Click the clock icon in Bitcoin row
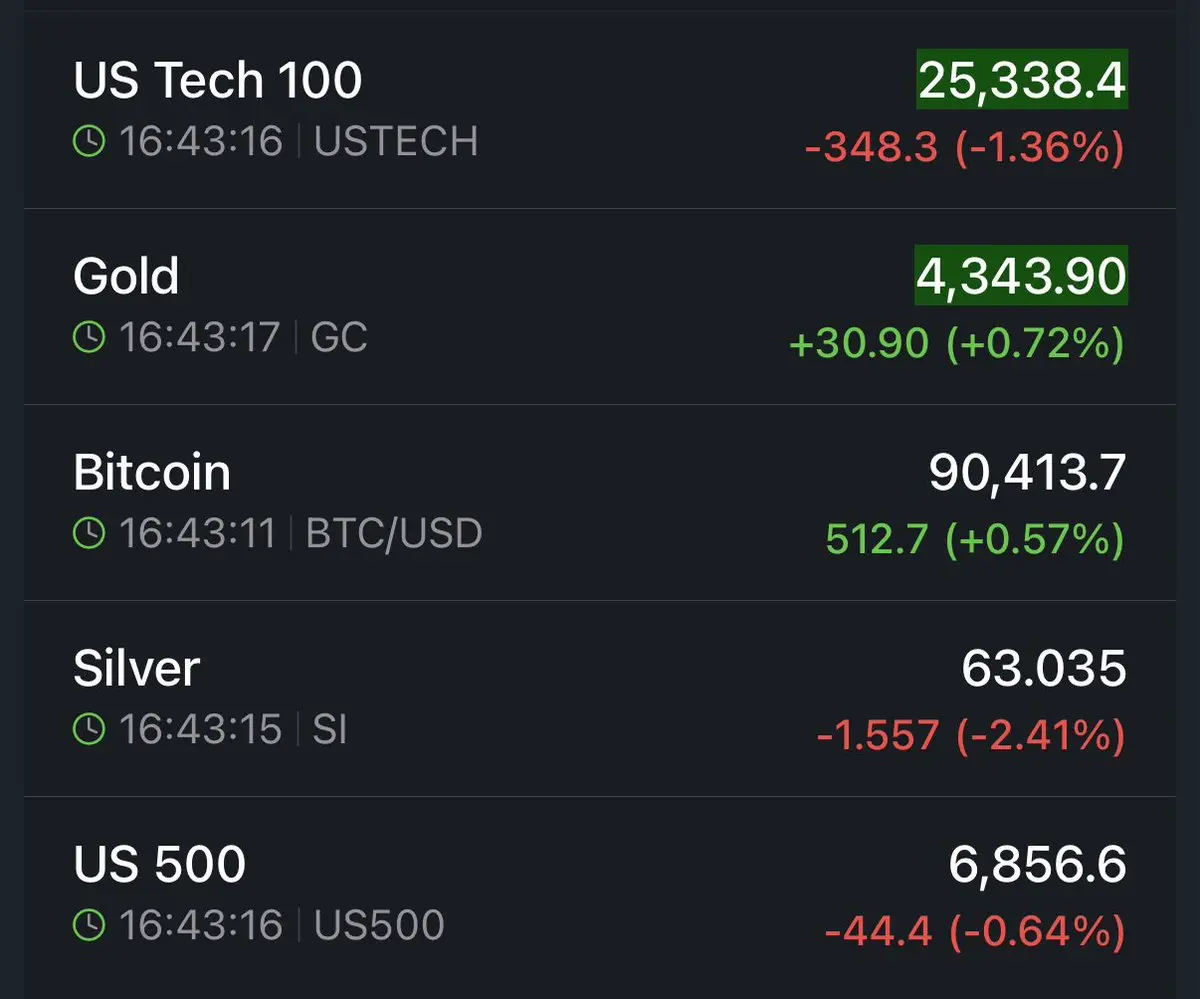The height and width of the screenshot is (999, 1200). [89, 534]
